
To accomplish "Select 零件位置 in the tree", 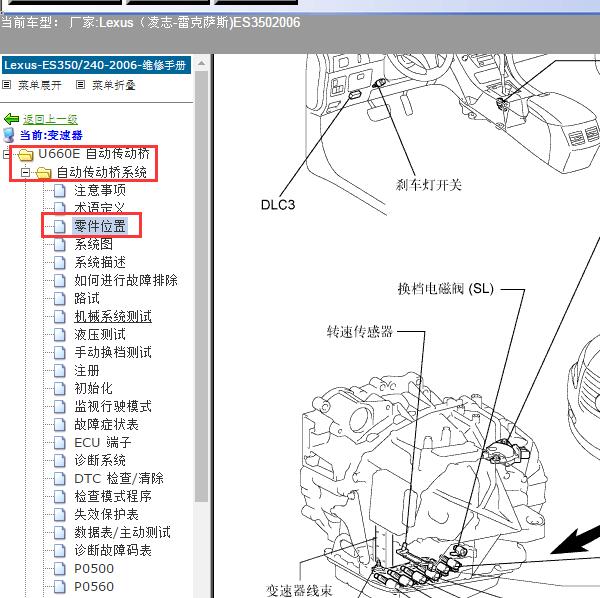I will (x=100, y=226).
